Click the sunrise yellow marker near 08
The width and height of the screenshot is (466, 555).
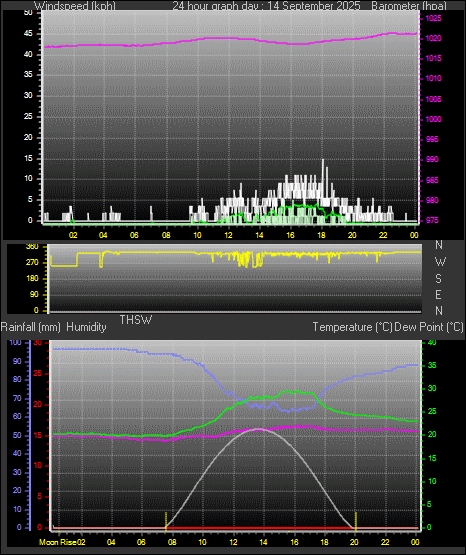coord(166,521)
